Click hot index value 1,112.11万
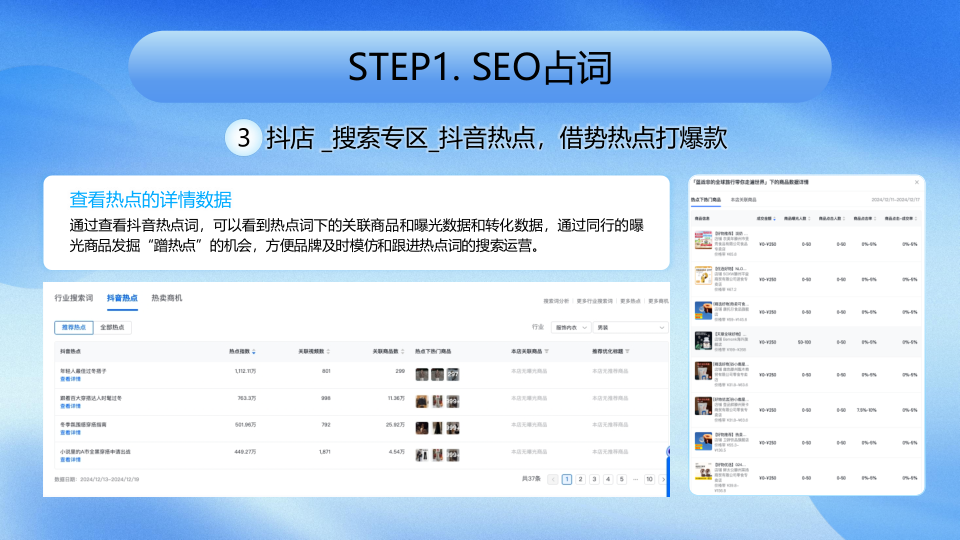 pos(246,371)
